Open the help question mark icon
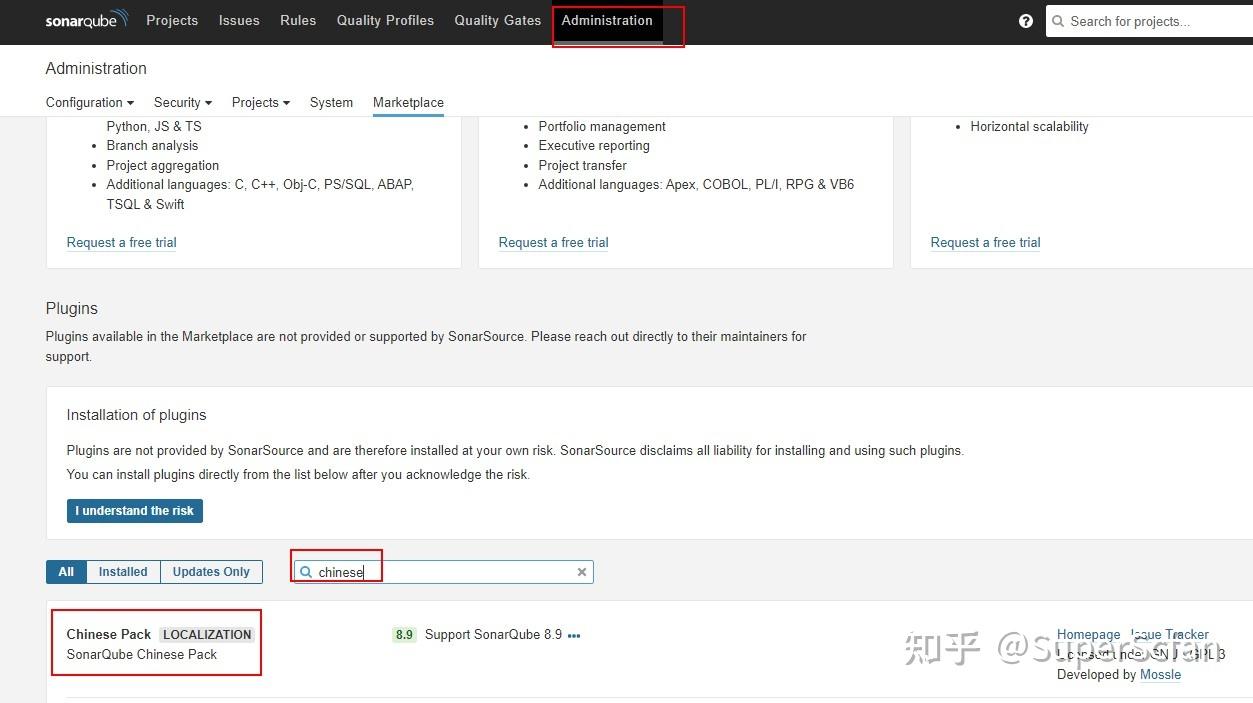The width and height of the screenshot is (1253, 703). coord(1026,21)
